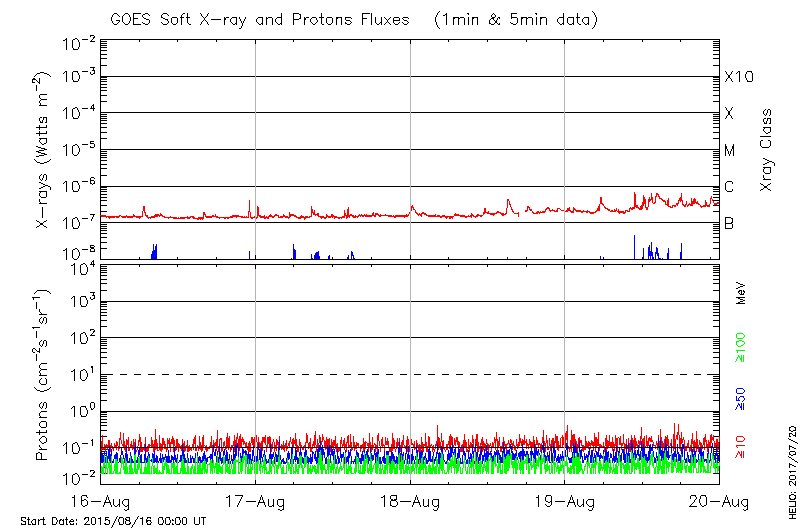
Task: Click the 17-Aug date label on the x-axis
Action: pyautogui.click(x=256, y=502)
